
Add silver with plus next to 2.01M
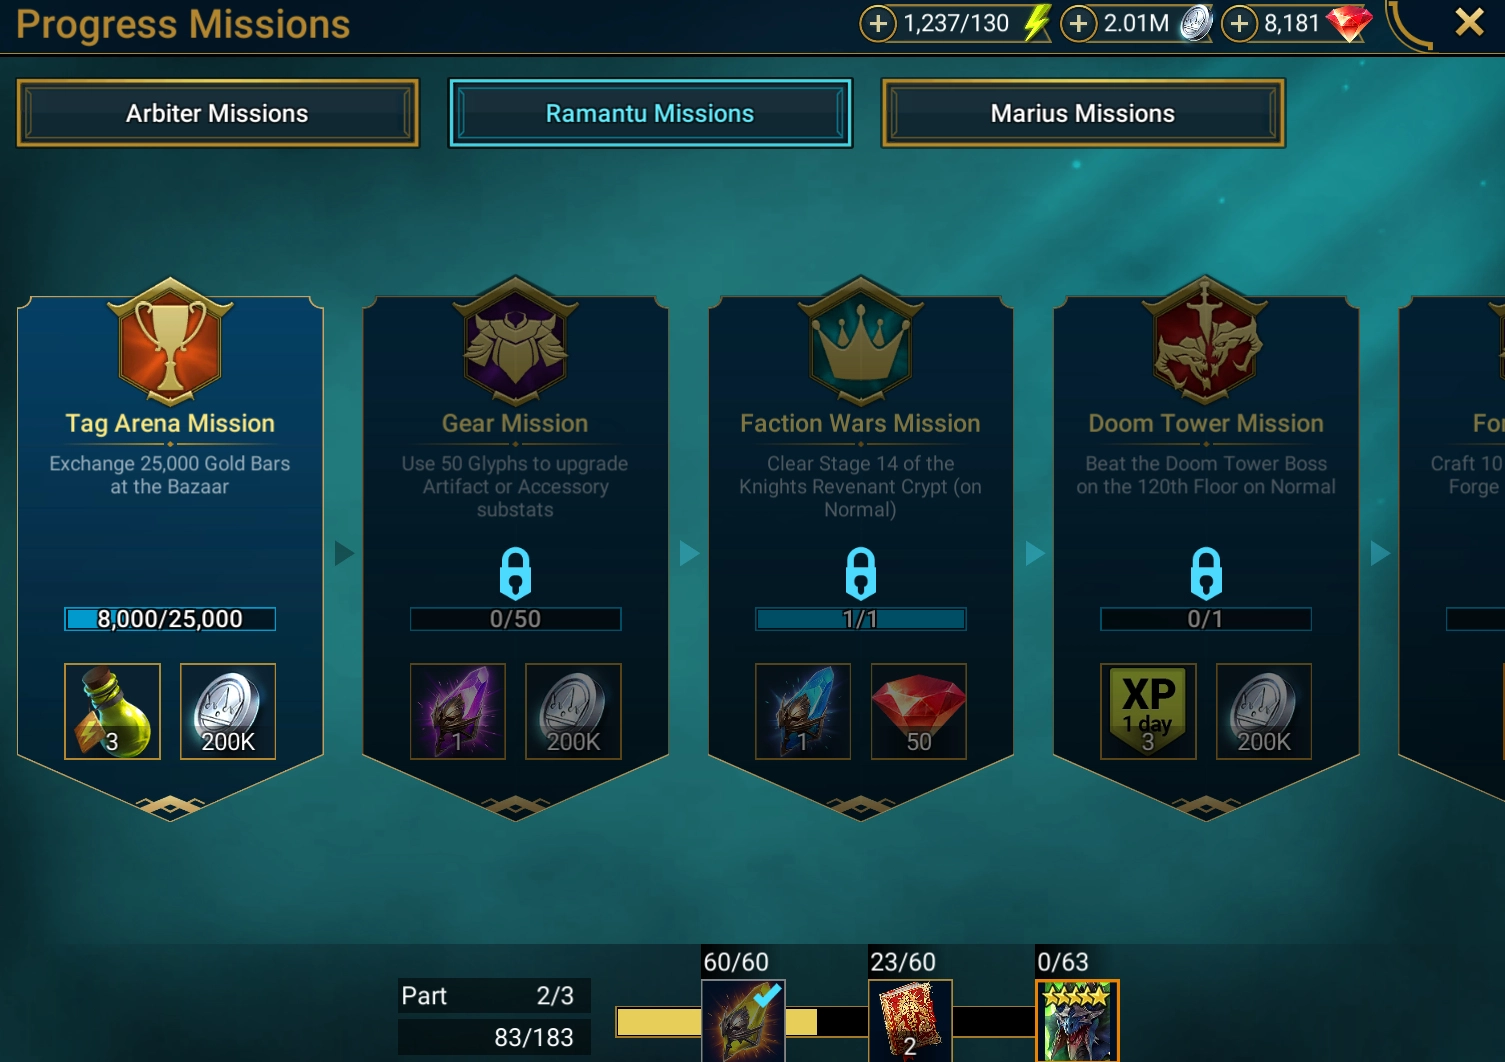coord(1078,23)
